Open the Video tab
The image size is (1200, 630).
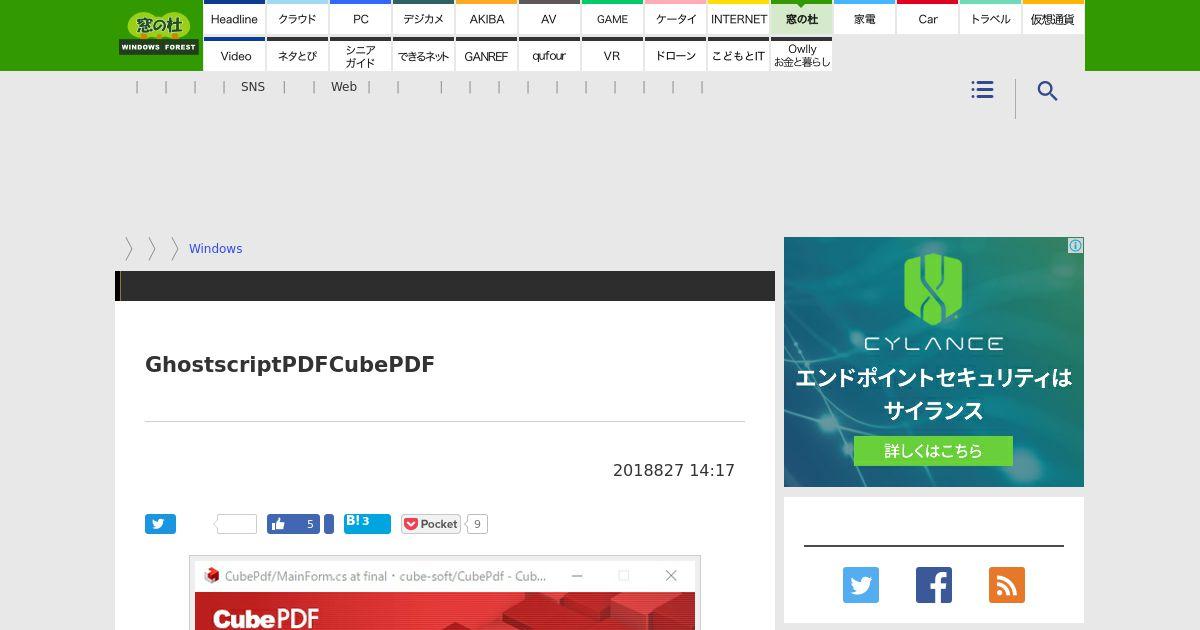(x=234, y=54)
